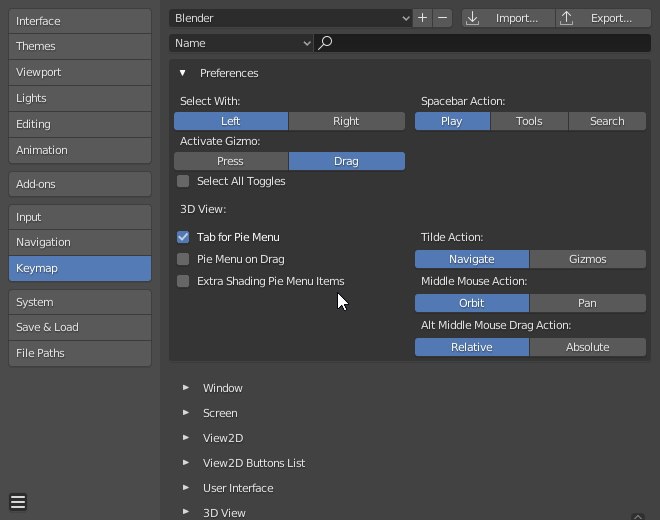Open the File Paths preferences tab
Viewport: 660px width, 520px height.
click(80, 353)
